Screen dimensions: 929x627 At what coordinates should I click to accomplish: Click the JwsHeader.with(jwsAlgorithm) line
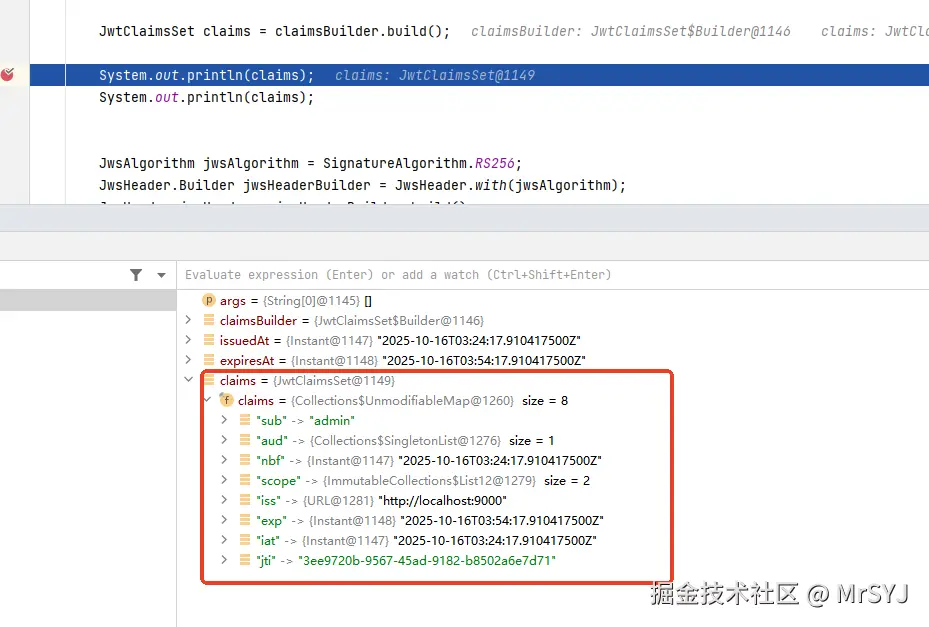(x=362, y=185)
